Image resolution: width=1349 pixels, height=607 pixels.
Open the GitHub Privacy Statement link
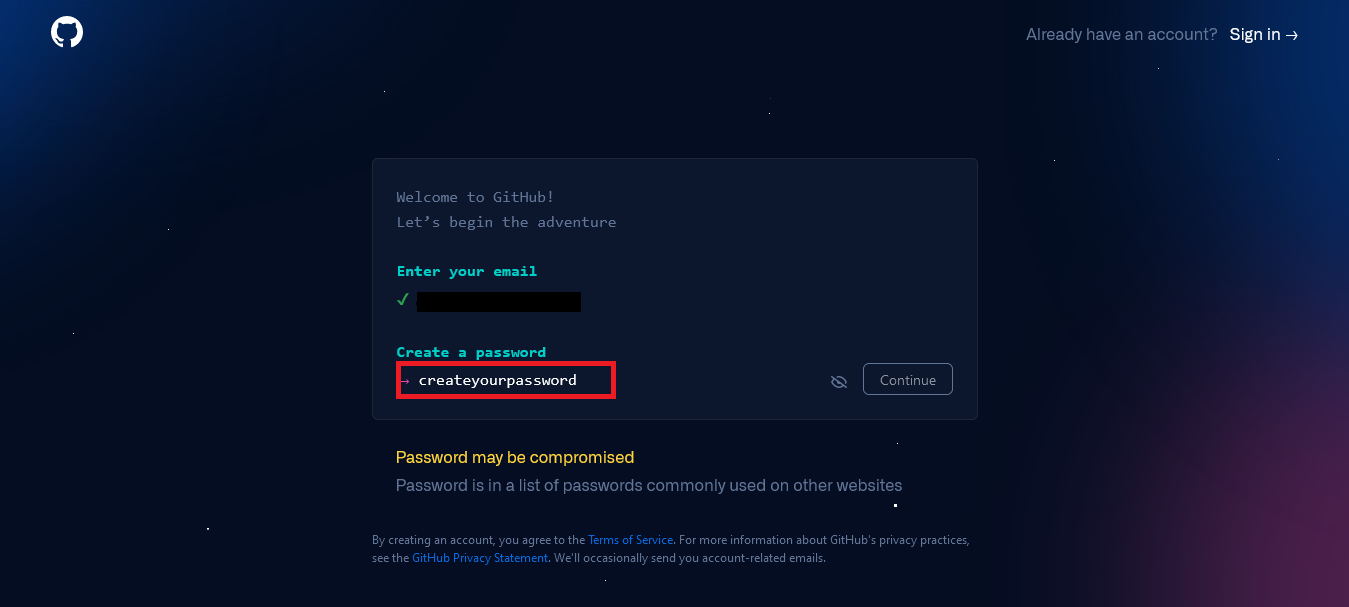480,558
